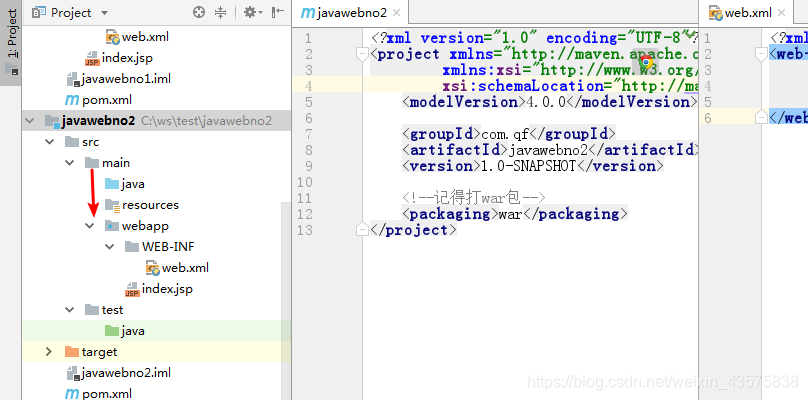The width and height of the screenshot is (808, 400).
Task: Select the orange target folder icon
Action: coord(72,352)
